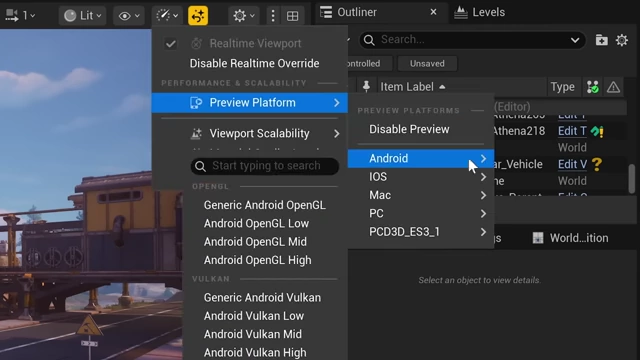The image size is (640, 360).
Task: Open Edit T link for Athena218
Action: [572, 131]
